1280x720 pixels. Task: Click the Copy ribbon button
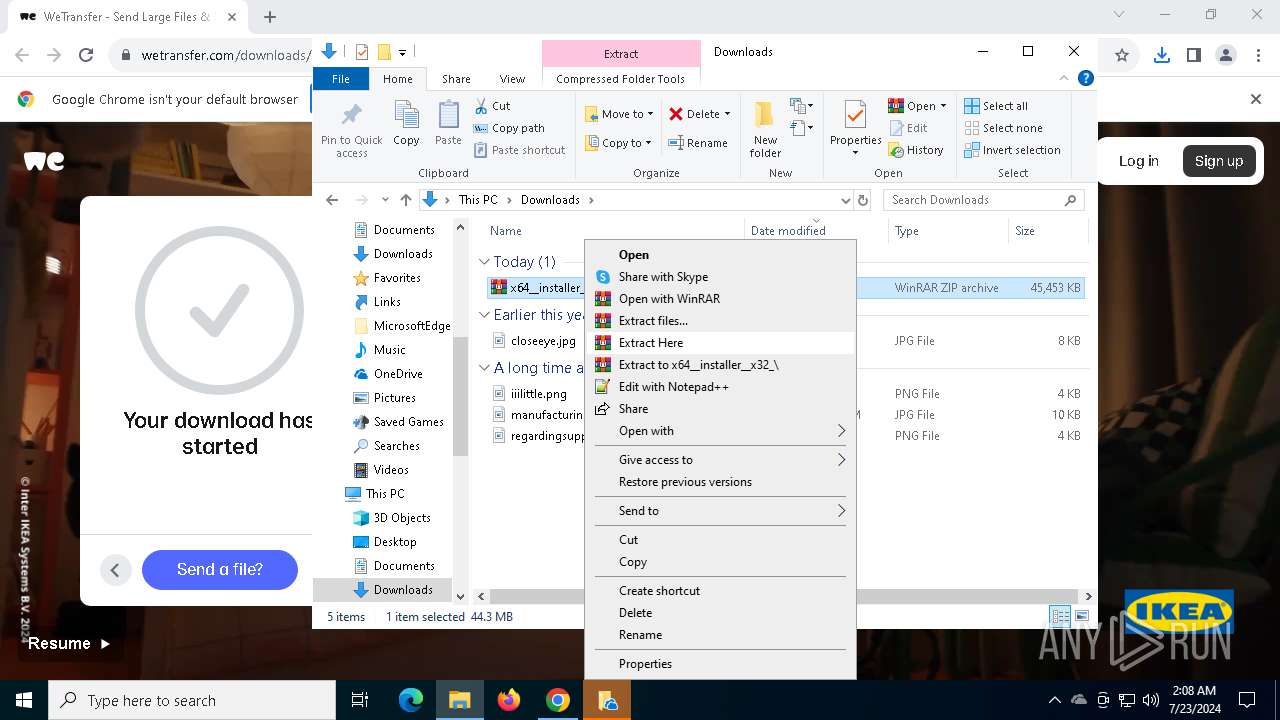(x=406, y=125)
